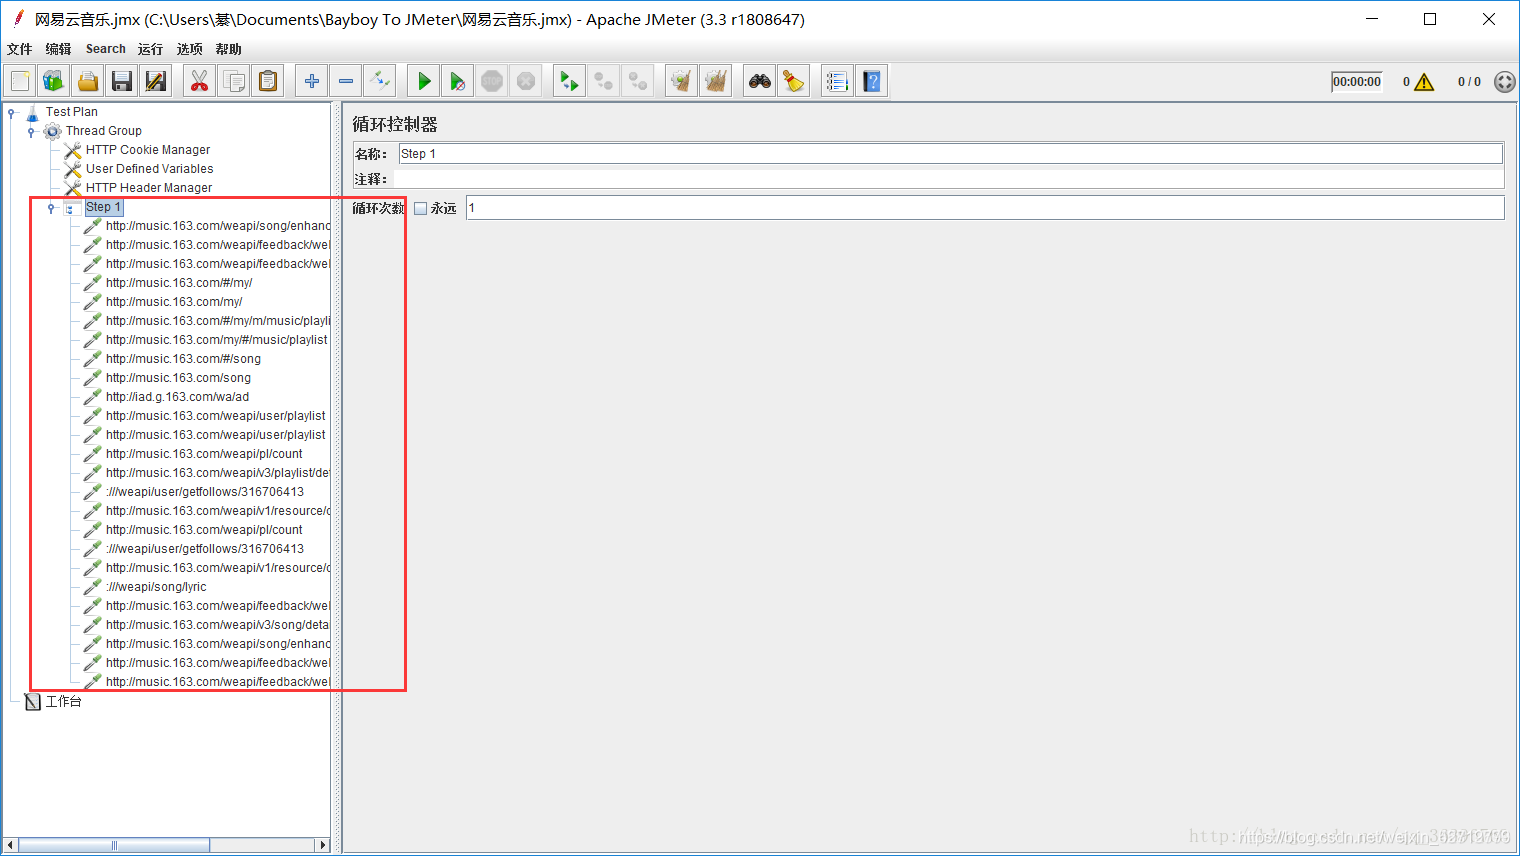Select User Defined Variables in the tree

[x=149, y=169]
